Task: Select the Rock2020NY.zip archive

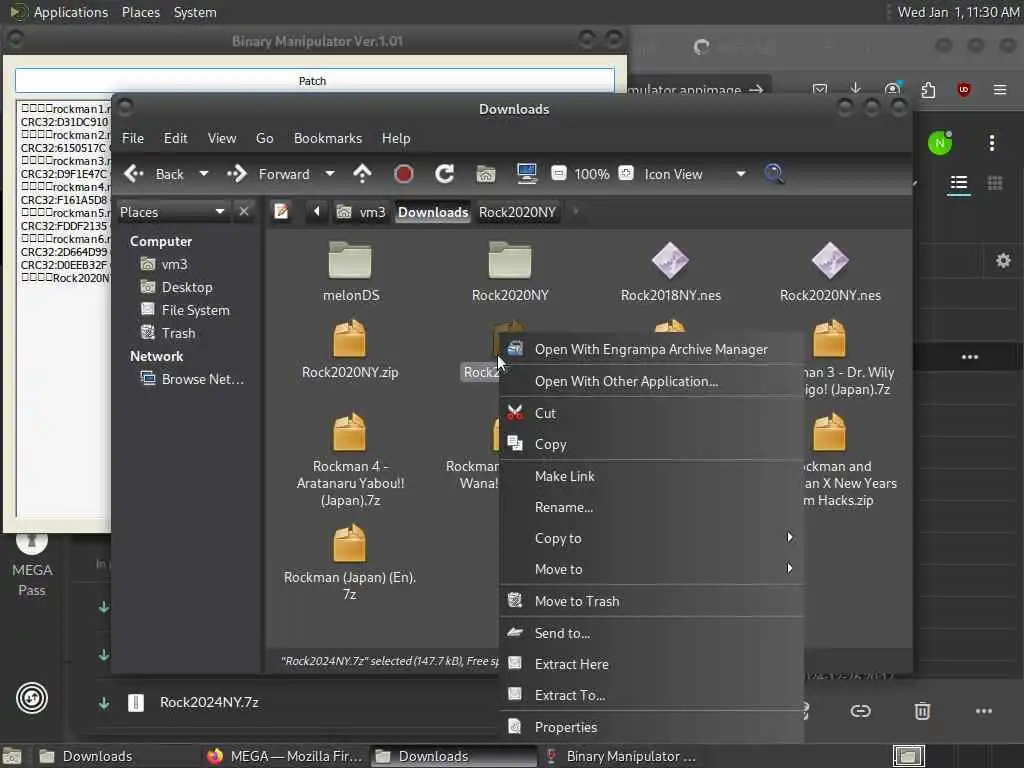Action: coord(350,349)
